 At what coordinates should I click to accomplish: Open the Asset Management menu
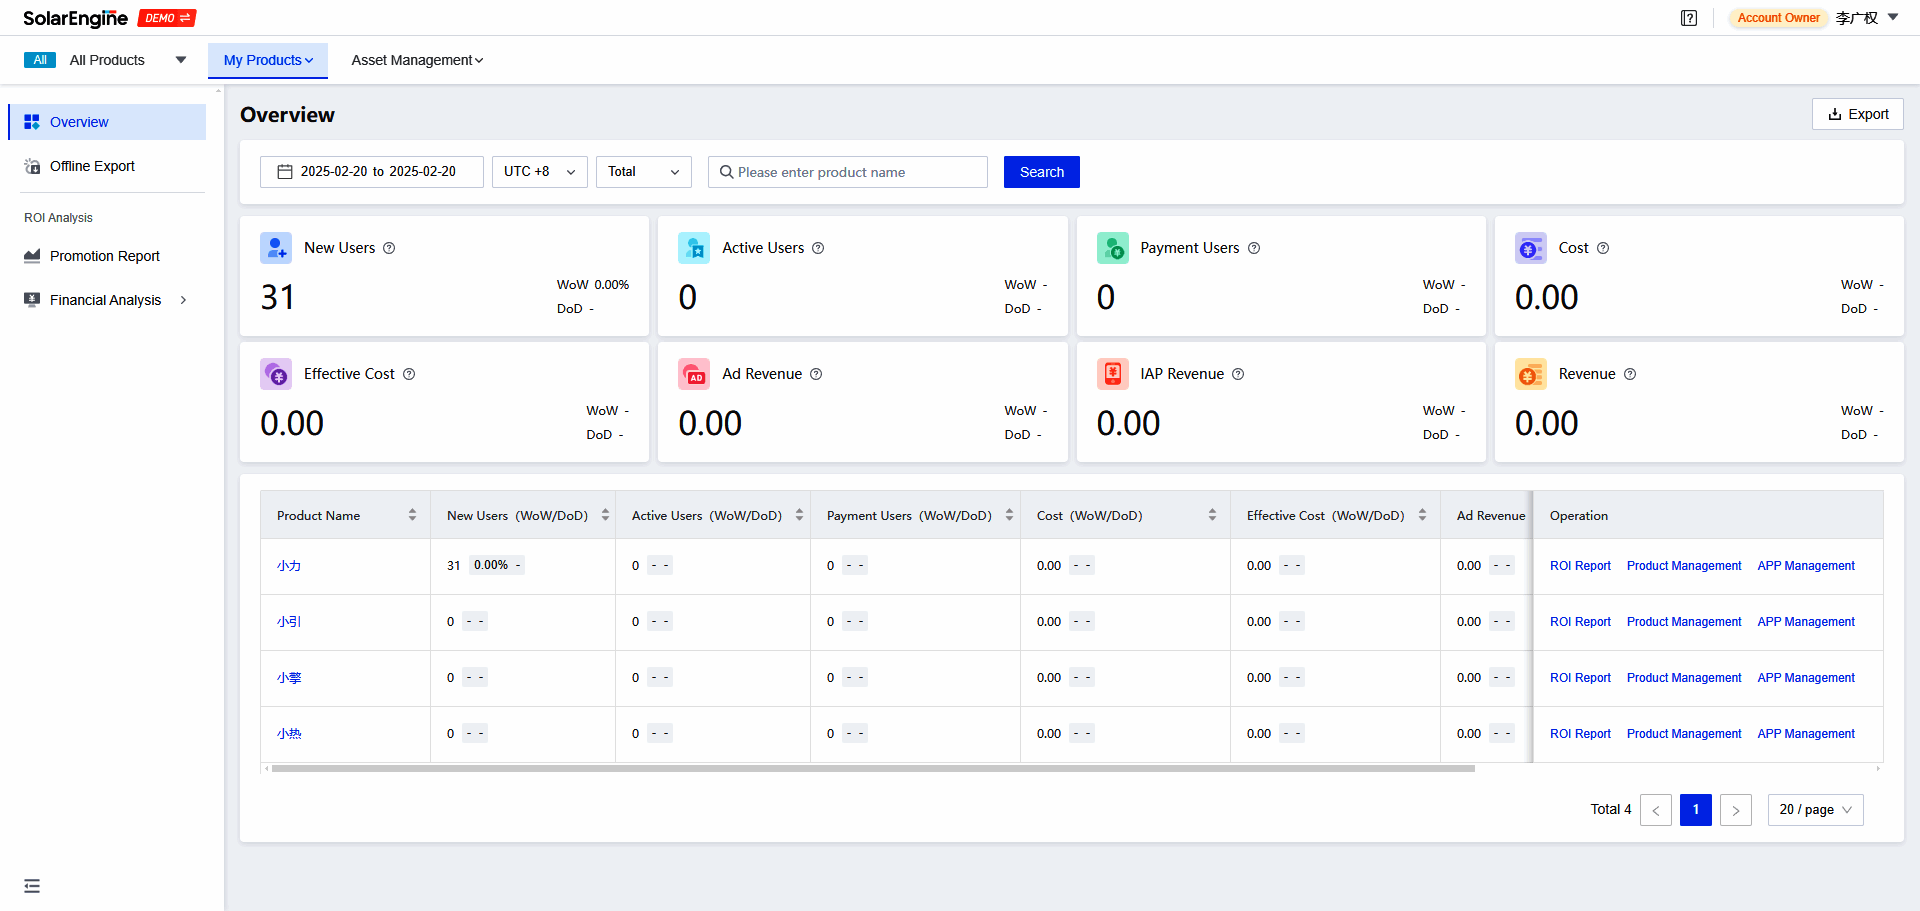coord(417,60)
